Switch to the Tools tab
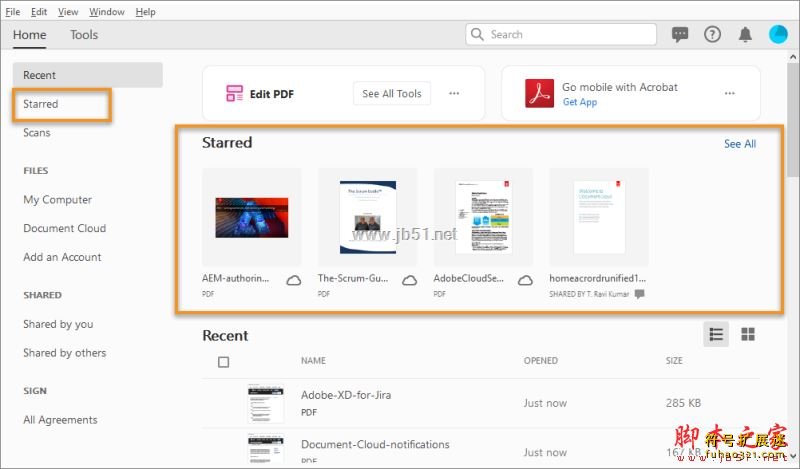This screenshot has width=800, height=469. click(84, 35)
